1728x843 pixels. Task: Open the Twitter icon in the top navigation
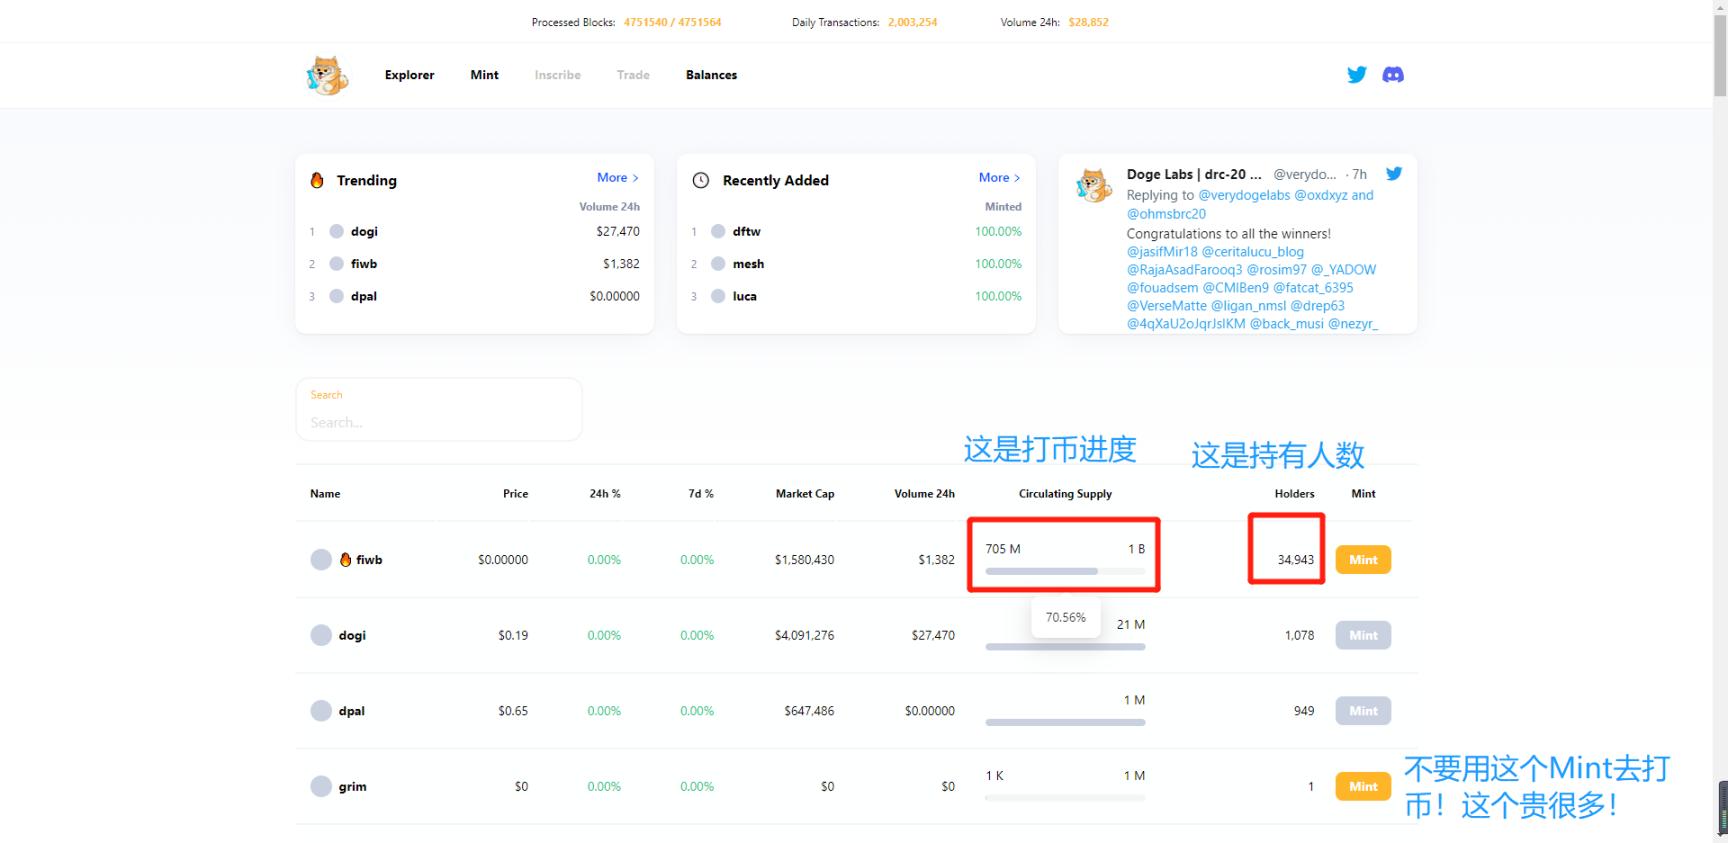tap(1356, 75)
